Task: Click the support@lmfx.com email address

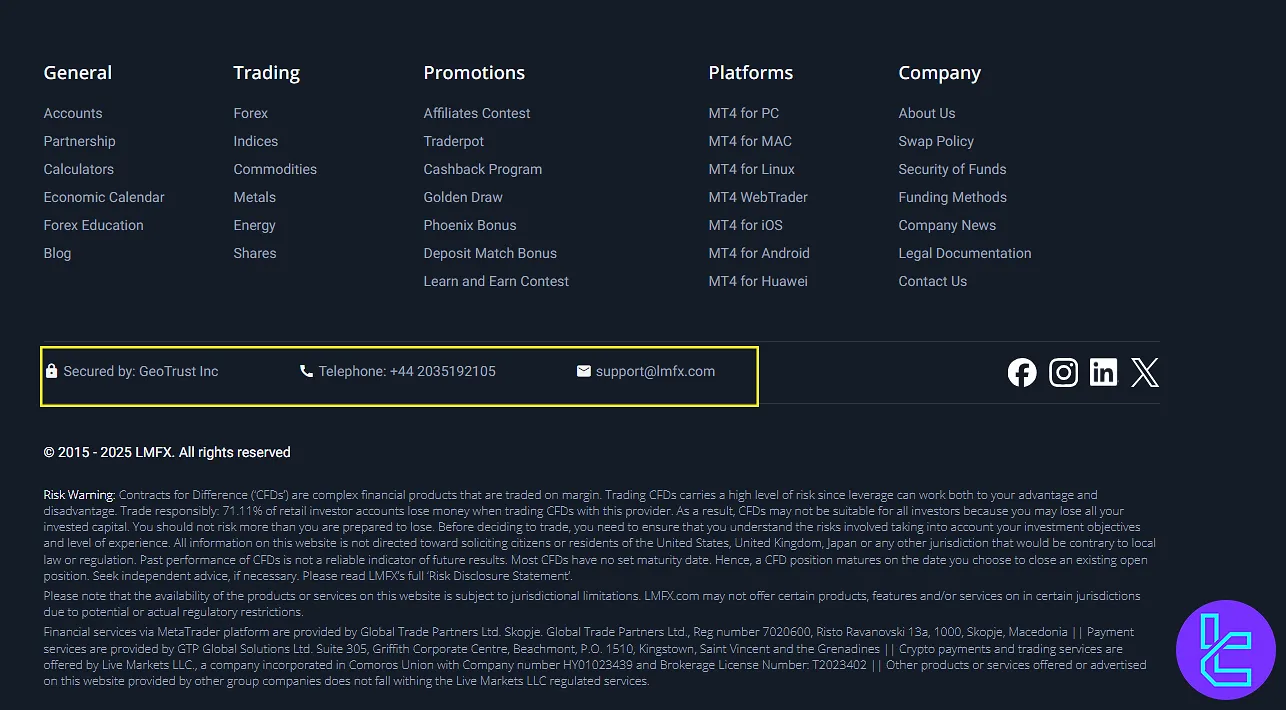Action: (x=655, y=371)
